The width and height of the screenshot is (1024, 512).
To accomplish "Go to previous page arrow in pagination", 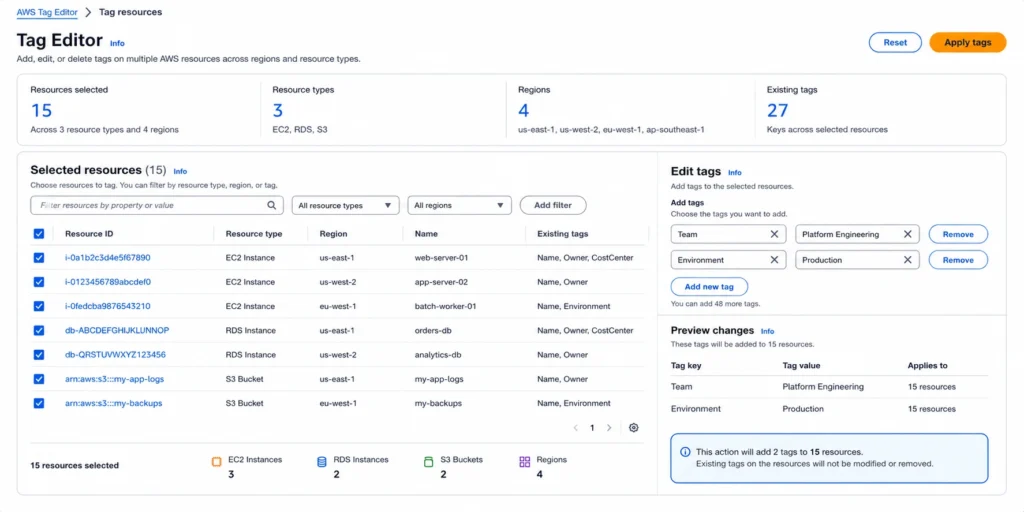I will [x=575, y=428].
